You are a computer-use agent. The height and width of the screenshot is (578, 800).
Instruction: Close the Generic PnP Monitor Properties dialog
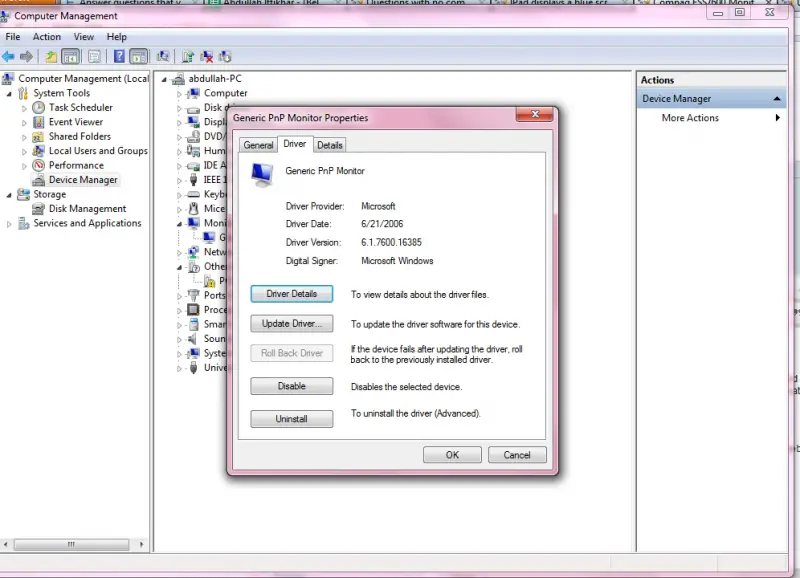[x=535, y=114]
